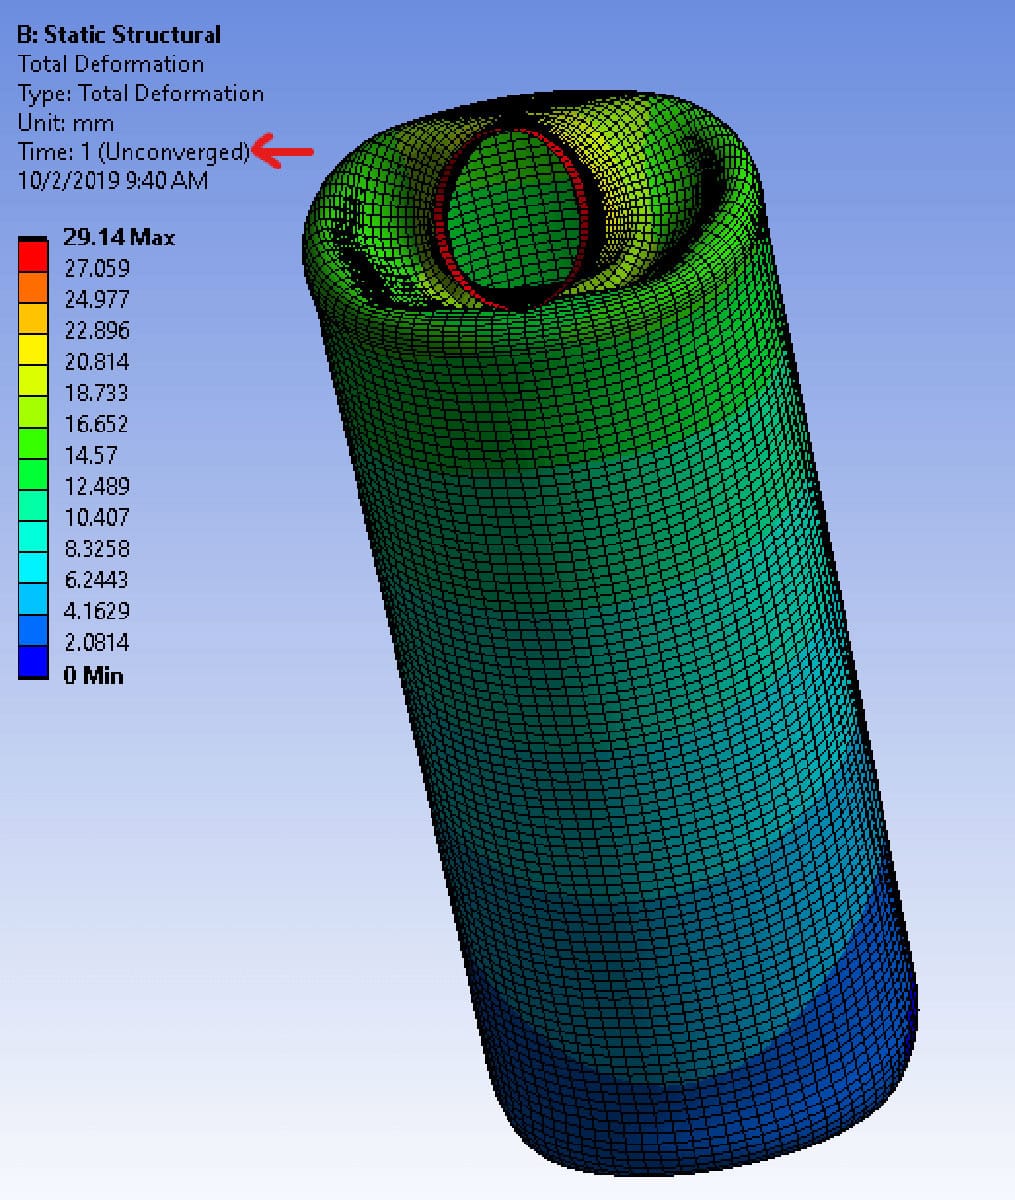Select the 2.0814 legend value
1015x1200 pixels.
click(96, 642)
